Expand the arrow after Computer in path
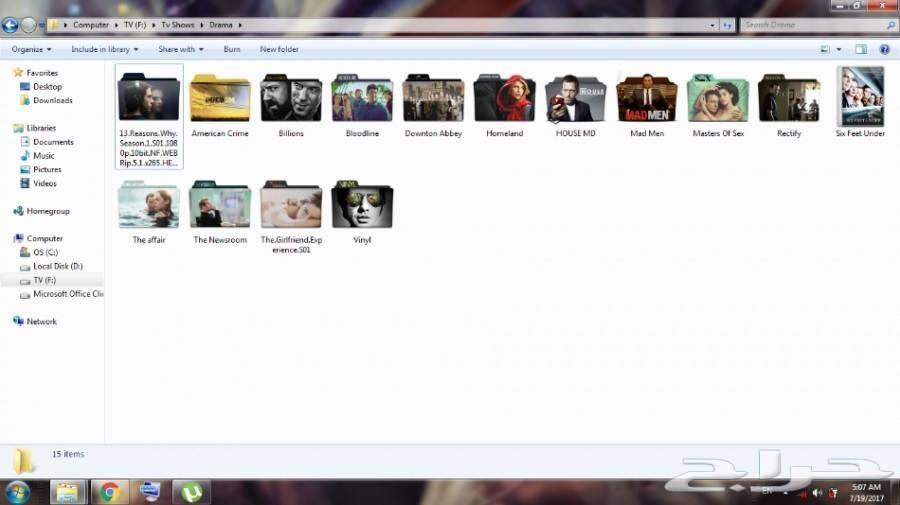Screen dimensions: 900x505 (117, 25)
